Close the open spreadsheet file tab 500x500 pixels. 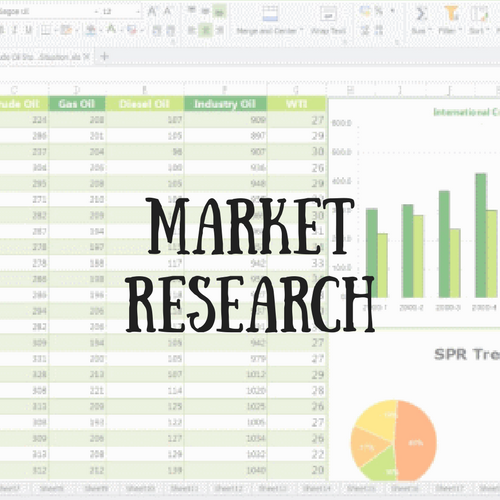pos(86,57)
